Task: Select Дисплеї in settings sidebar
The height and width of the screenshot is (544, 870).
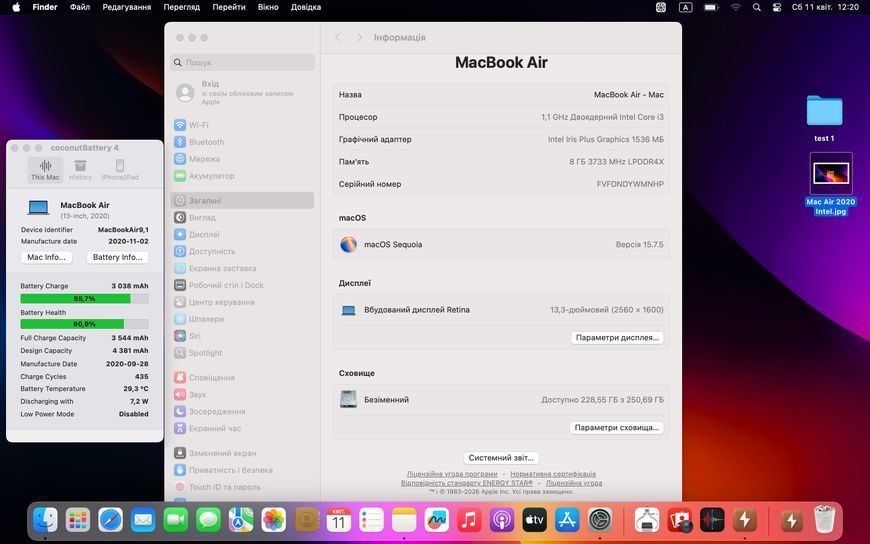Action: click(x=242, y=234)
